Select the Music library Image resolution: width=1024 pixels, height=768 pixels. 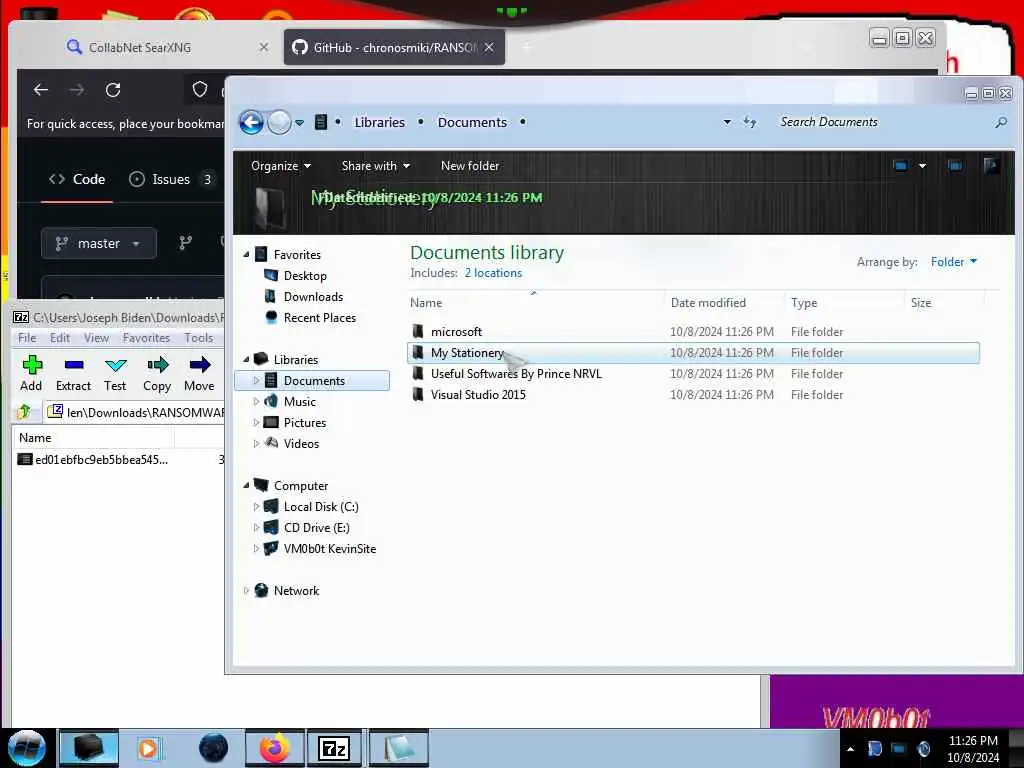299,402
